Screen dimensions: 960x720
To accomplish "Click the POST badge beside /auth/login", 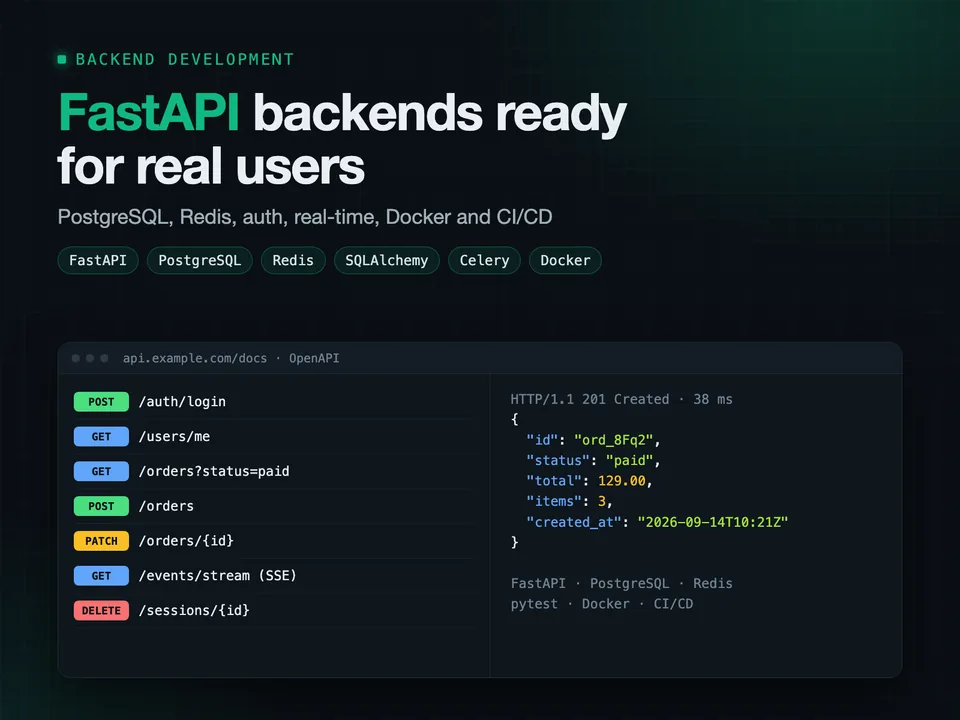I will [x=101, y=402].
